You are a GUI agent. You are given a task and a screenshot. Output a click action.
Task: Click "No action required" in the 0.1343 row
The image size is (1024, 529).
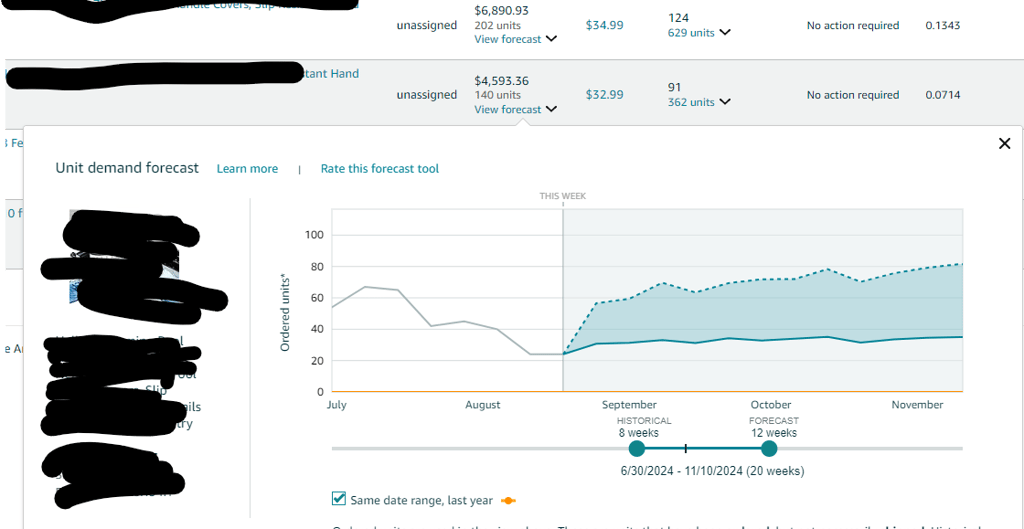coord(853,26)
